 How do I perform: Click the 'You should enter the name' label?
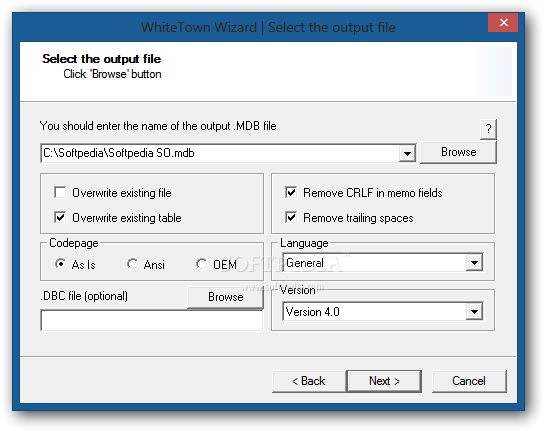coord(158,126)
